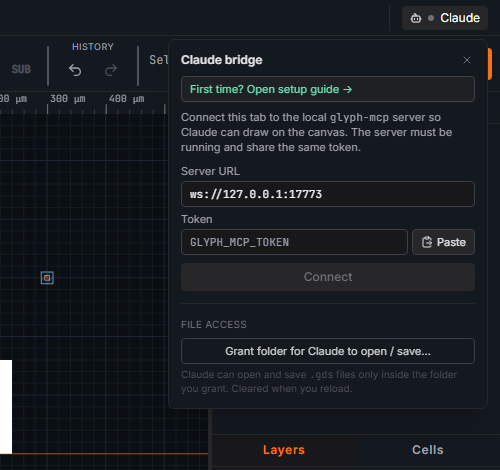This screenshot has height=470, width=500.
Task: Open the Claude bridge button in top bar
Action: (x=445, y=18)
